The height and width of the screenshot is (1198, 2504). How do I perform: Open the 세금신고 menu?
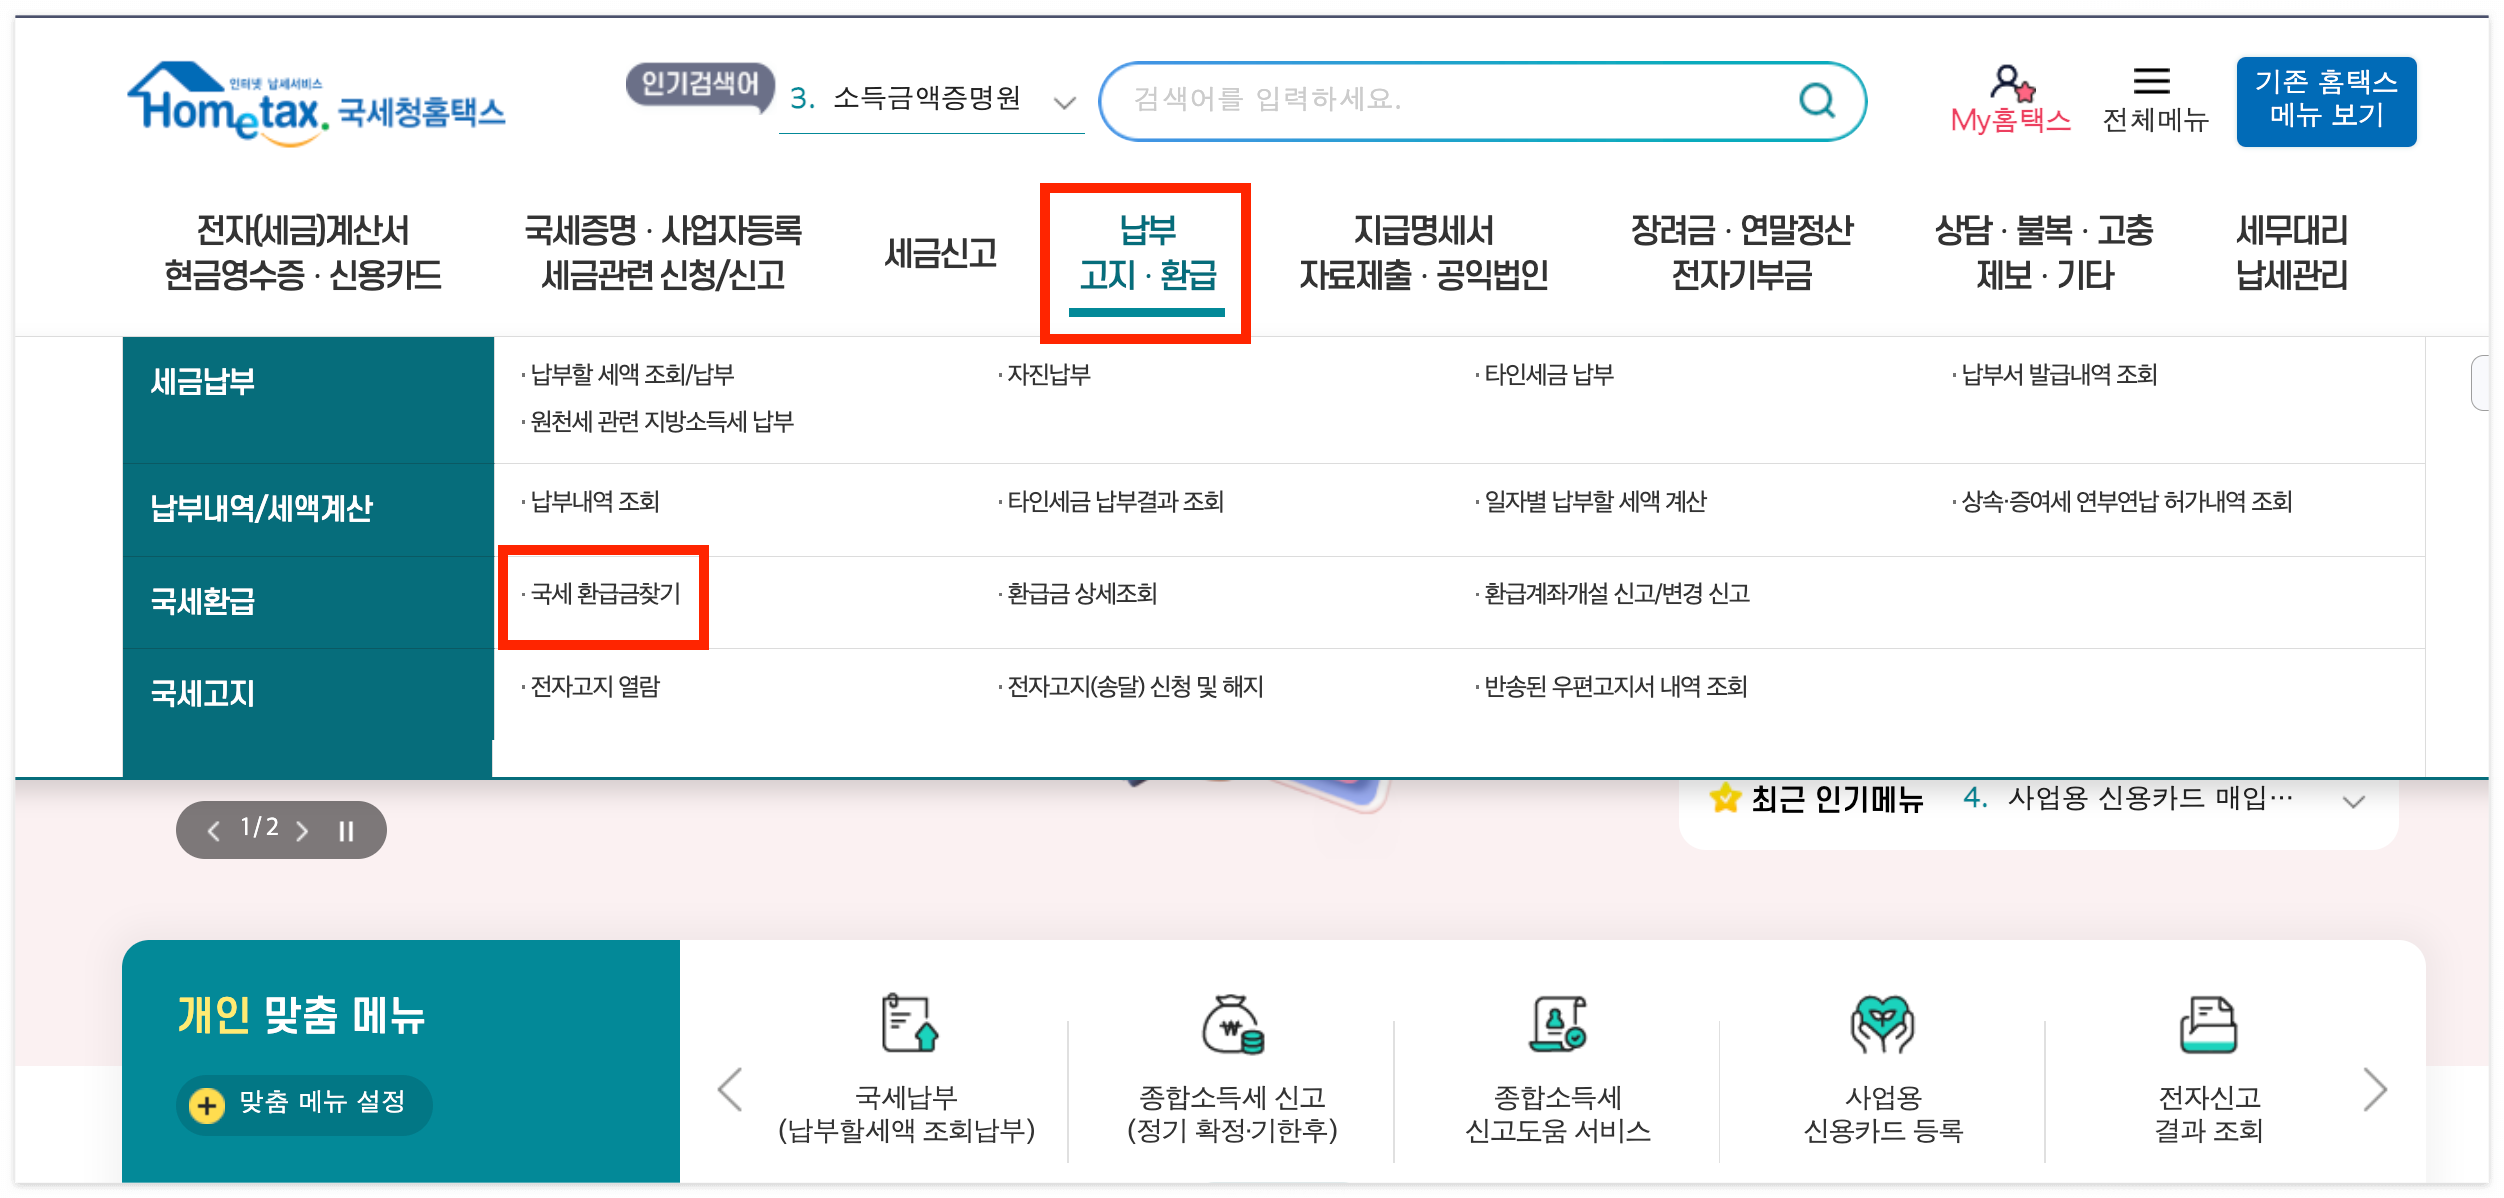tap(941, 253)
